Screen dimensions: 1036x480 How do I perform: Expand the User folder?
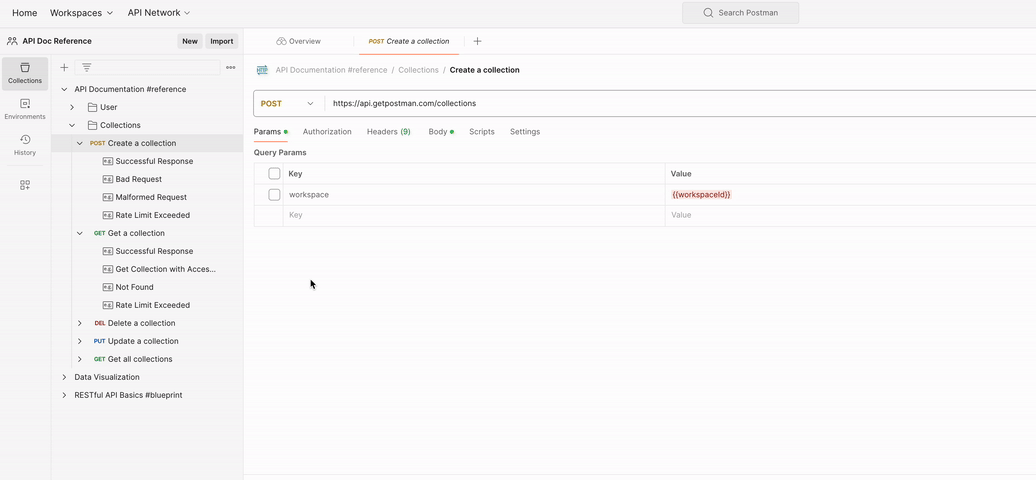(72, 107)
